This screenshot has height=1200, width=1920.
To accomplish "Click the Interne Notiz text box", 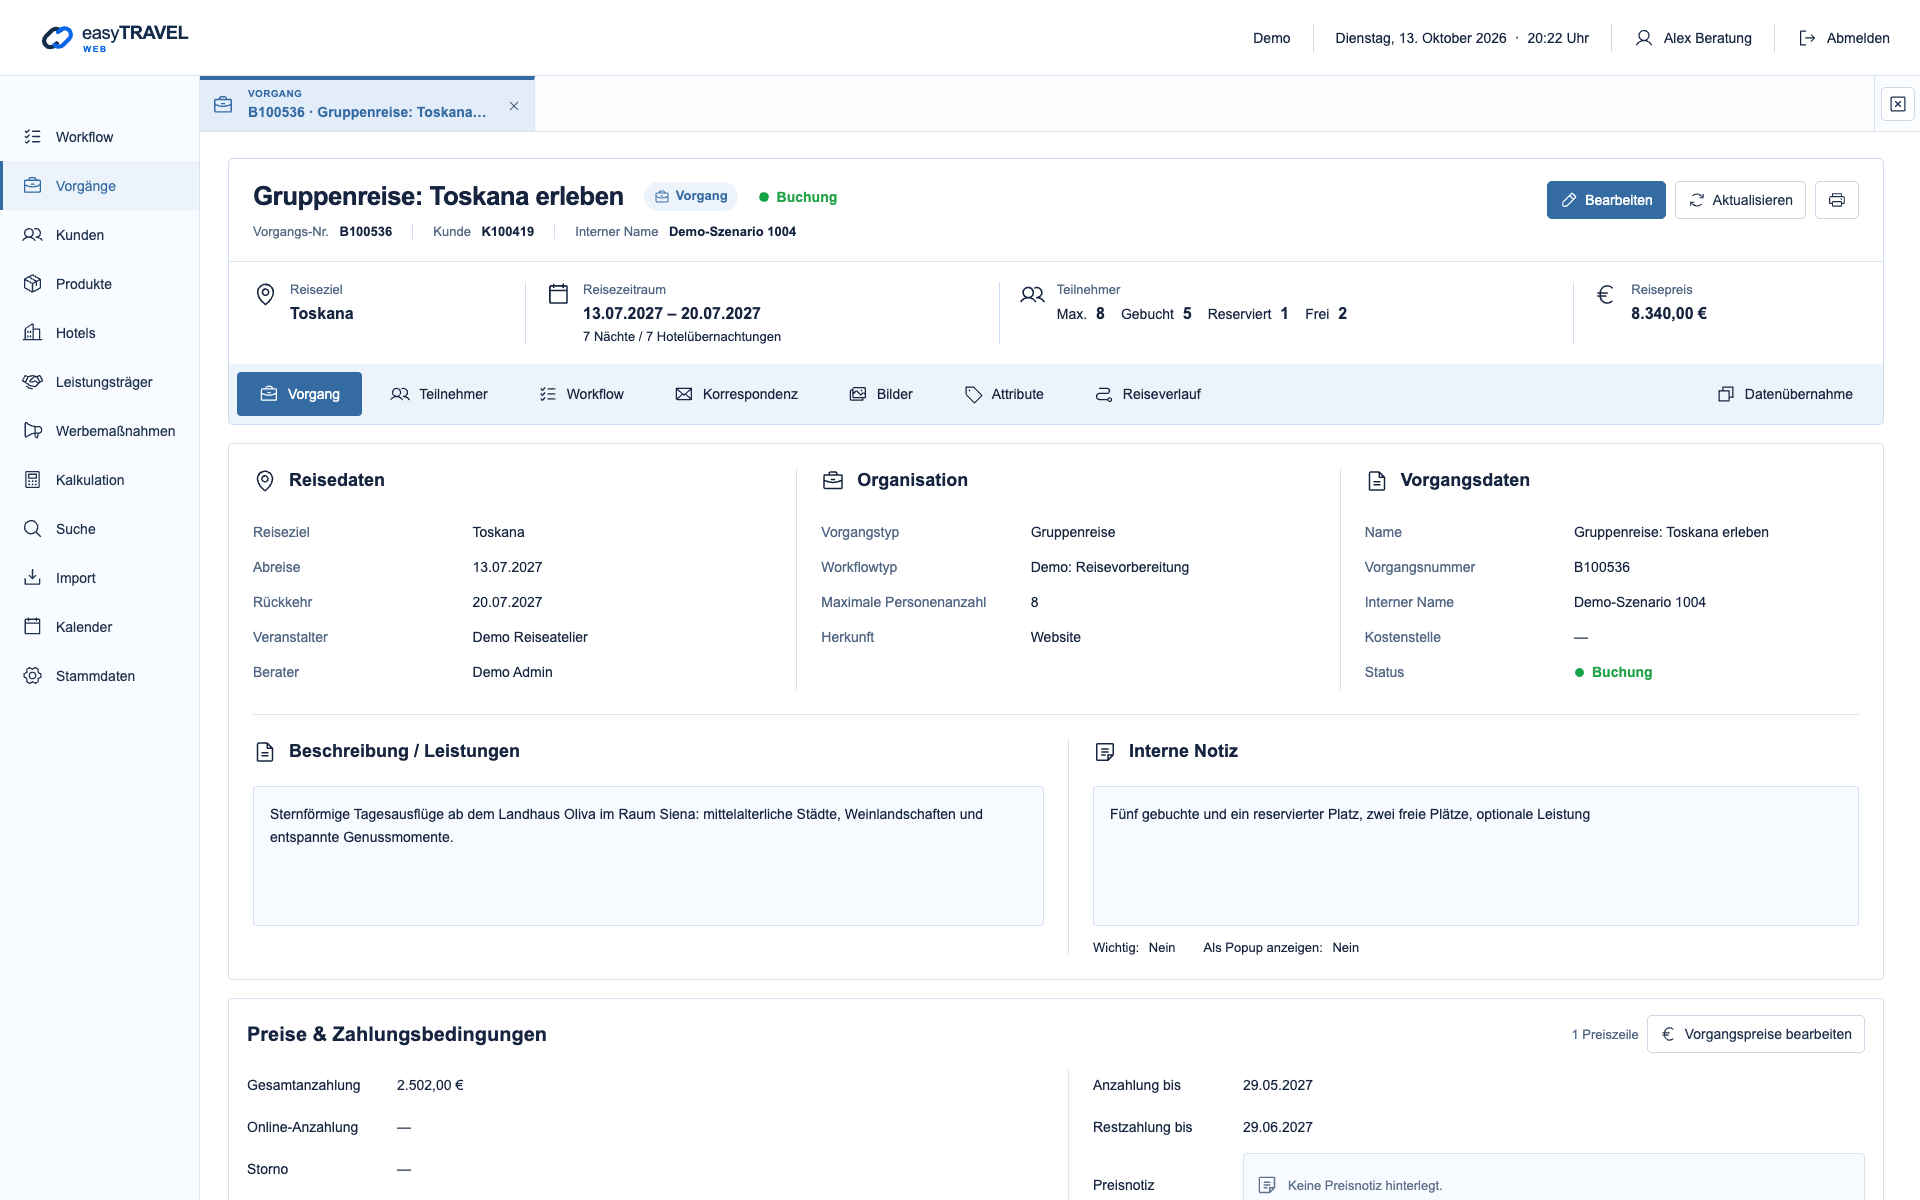I will [1476, 856].
